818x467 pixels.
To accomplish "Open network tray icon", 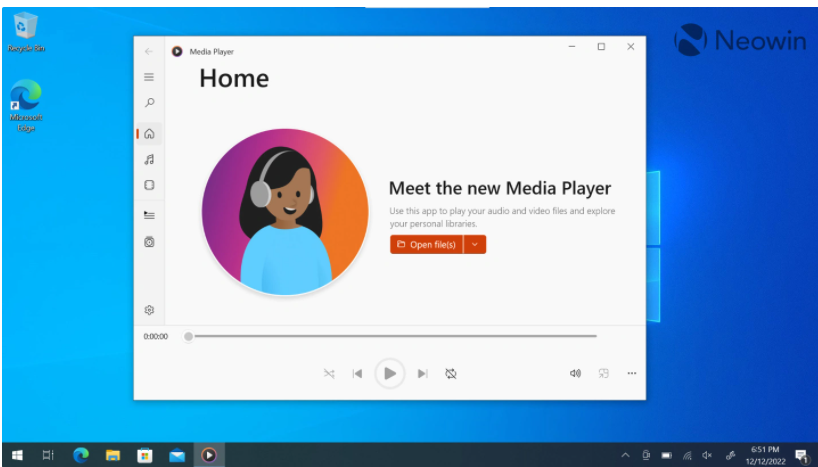I will [x=687, y=456].
